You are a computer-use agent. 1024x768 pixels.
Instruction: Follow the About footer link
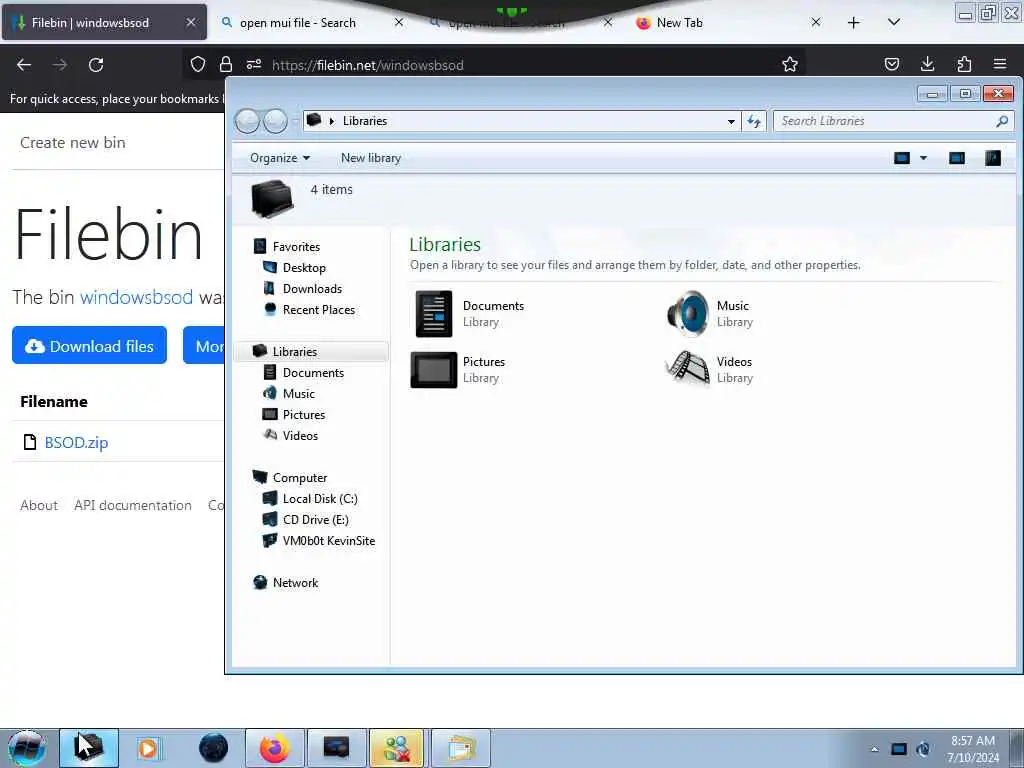click(x=39, y=505)
